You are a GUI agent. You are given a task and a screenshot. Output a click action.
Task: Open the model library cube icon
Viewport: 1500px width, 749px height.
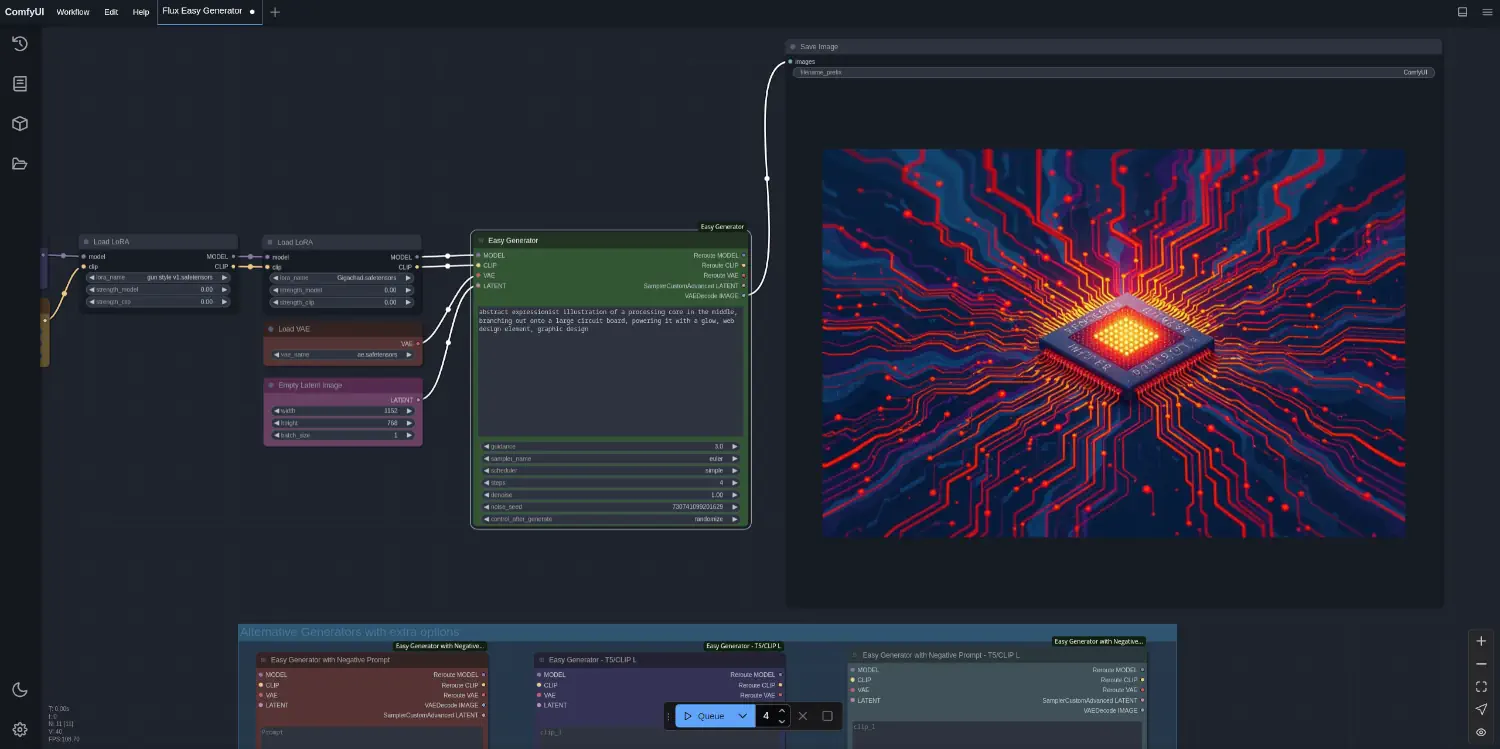coord(19,123)
